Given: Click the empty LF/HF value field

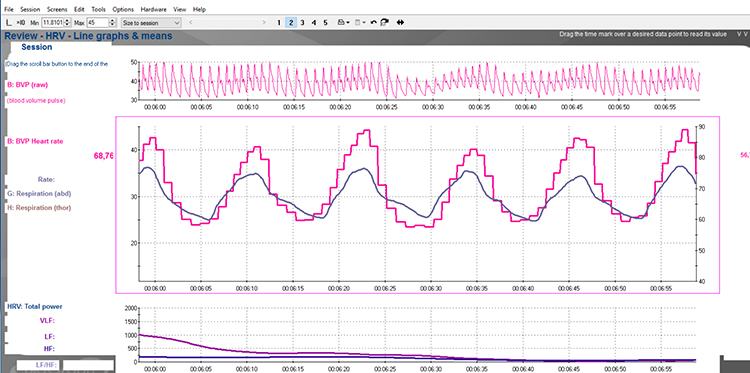Looking at the screenshot, I should point(88,365).
